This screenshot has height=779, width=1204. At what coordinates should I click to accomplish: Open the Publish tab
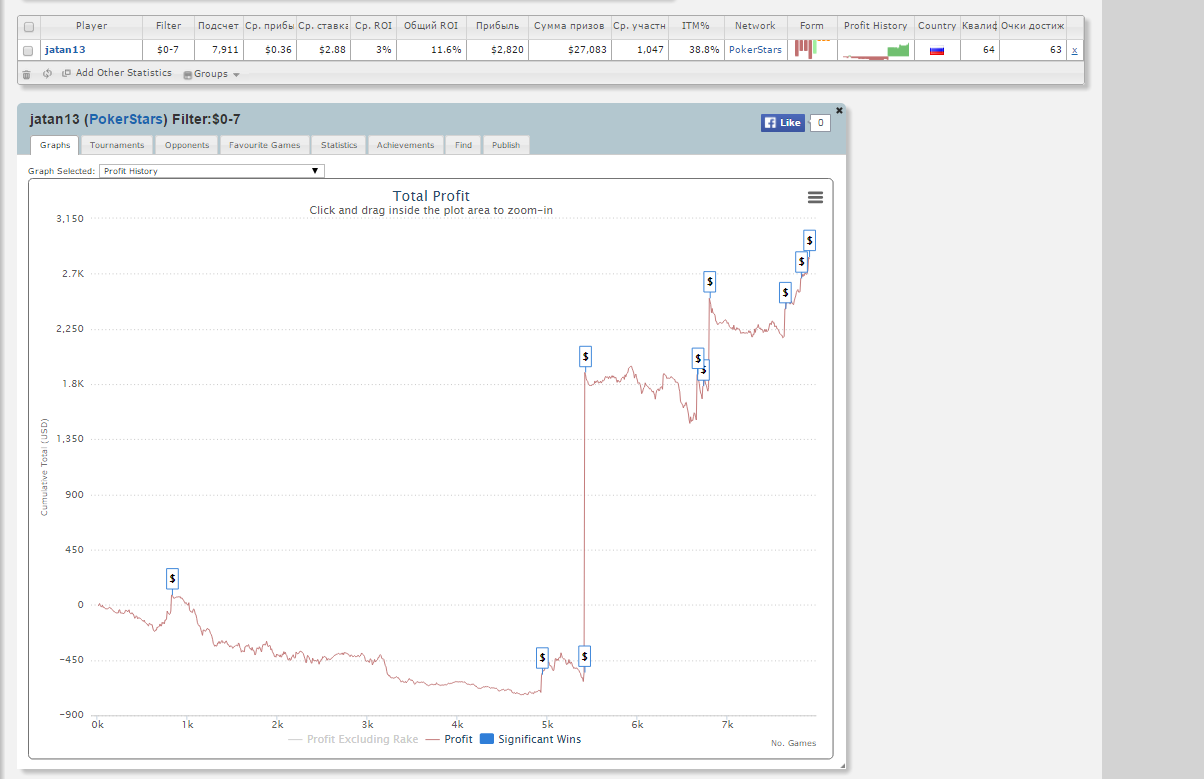click(506, 145)
